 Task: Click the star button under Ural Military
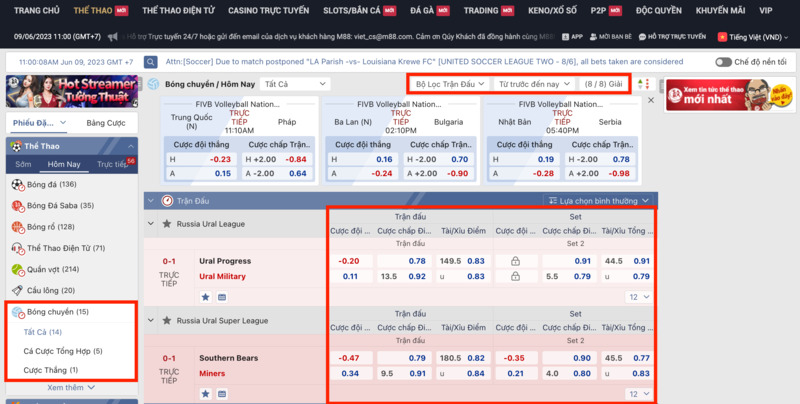206,297
